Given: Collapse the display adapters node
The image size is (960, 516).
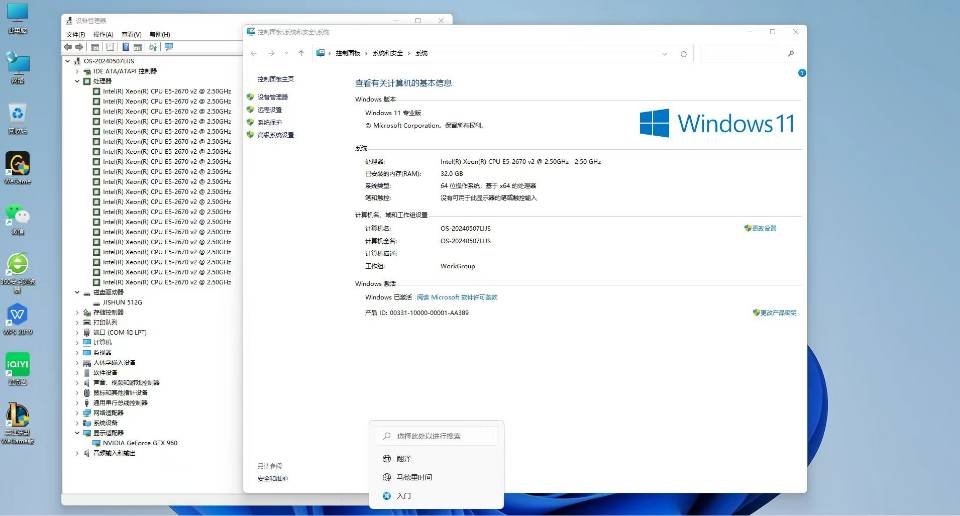Looking at the screenshot, I should coord(78,433).
